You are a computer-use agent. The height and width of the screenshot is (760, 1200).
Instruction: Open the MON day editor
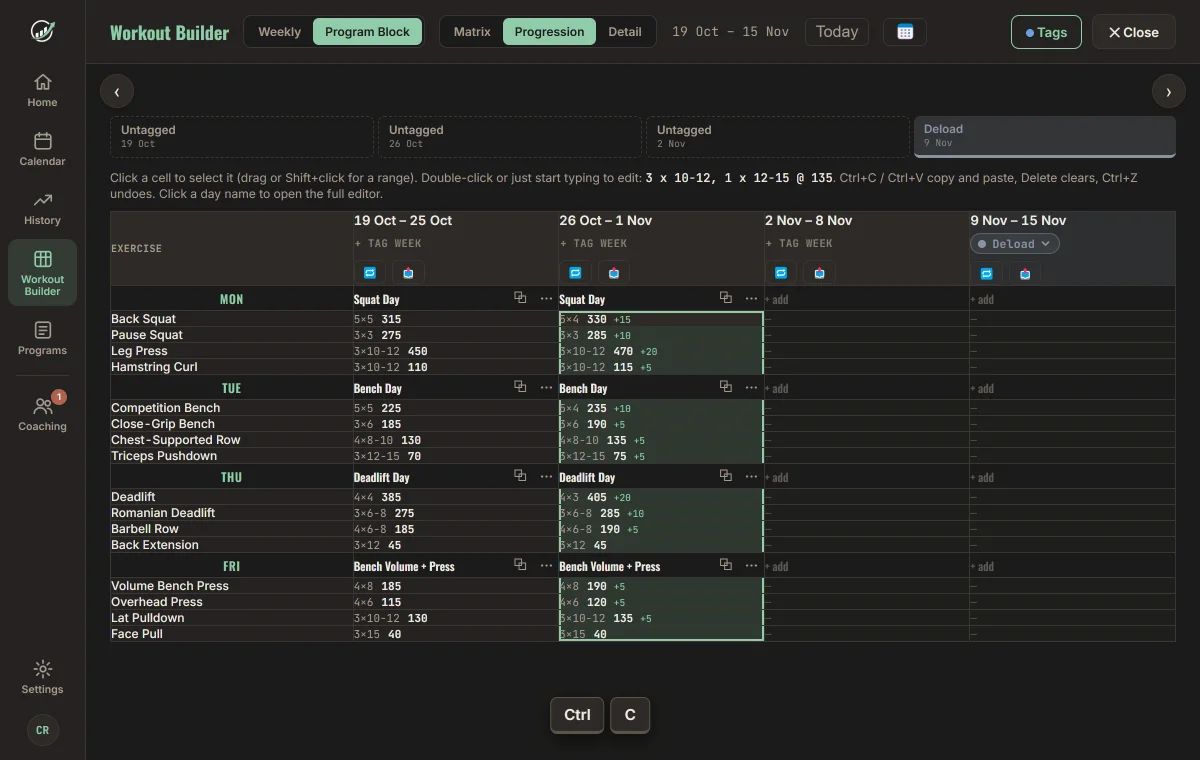click(x=231, y=299)
